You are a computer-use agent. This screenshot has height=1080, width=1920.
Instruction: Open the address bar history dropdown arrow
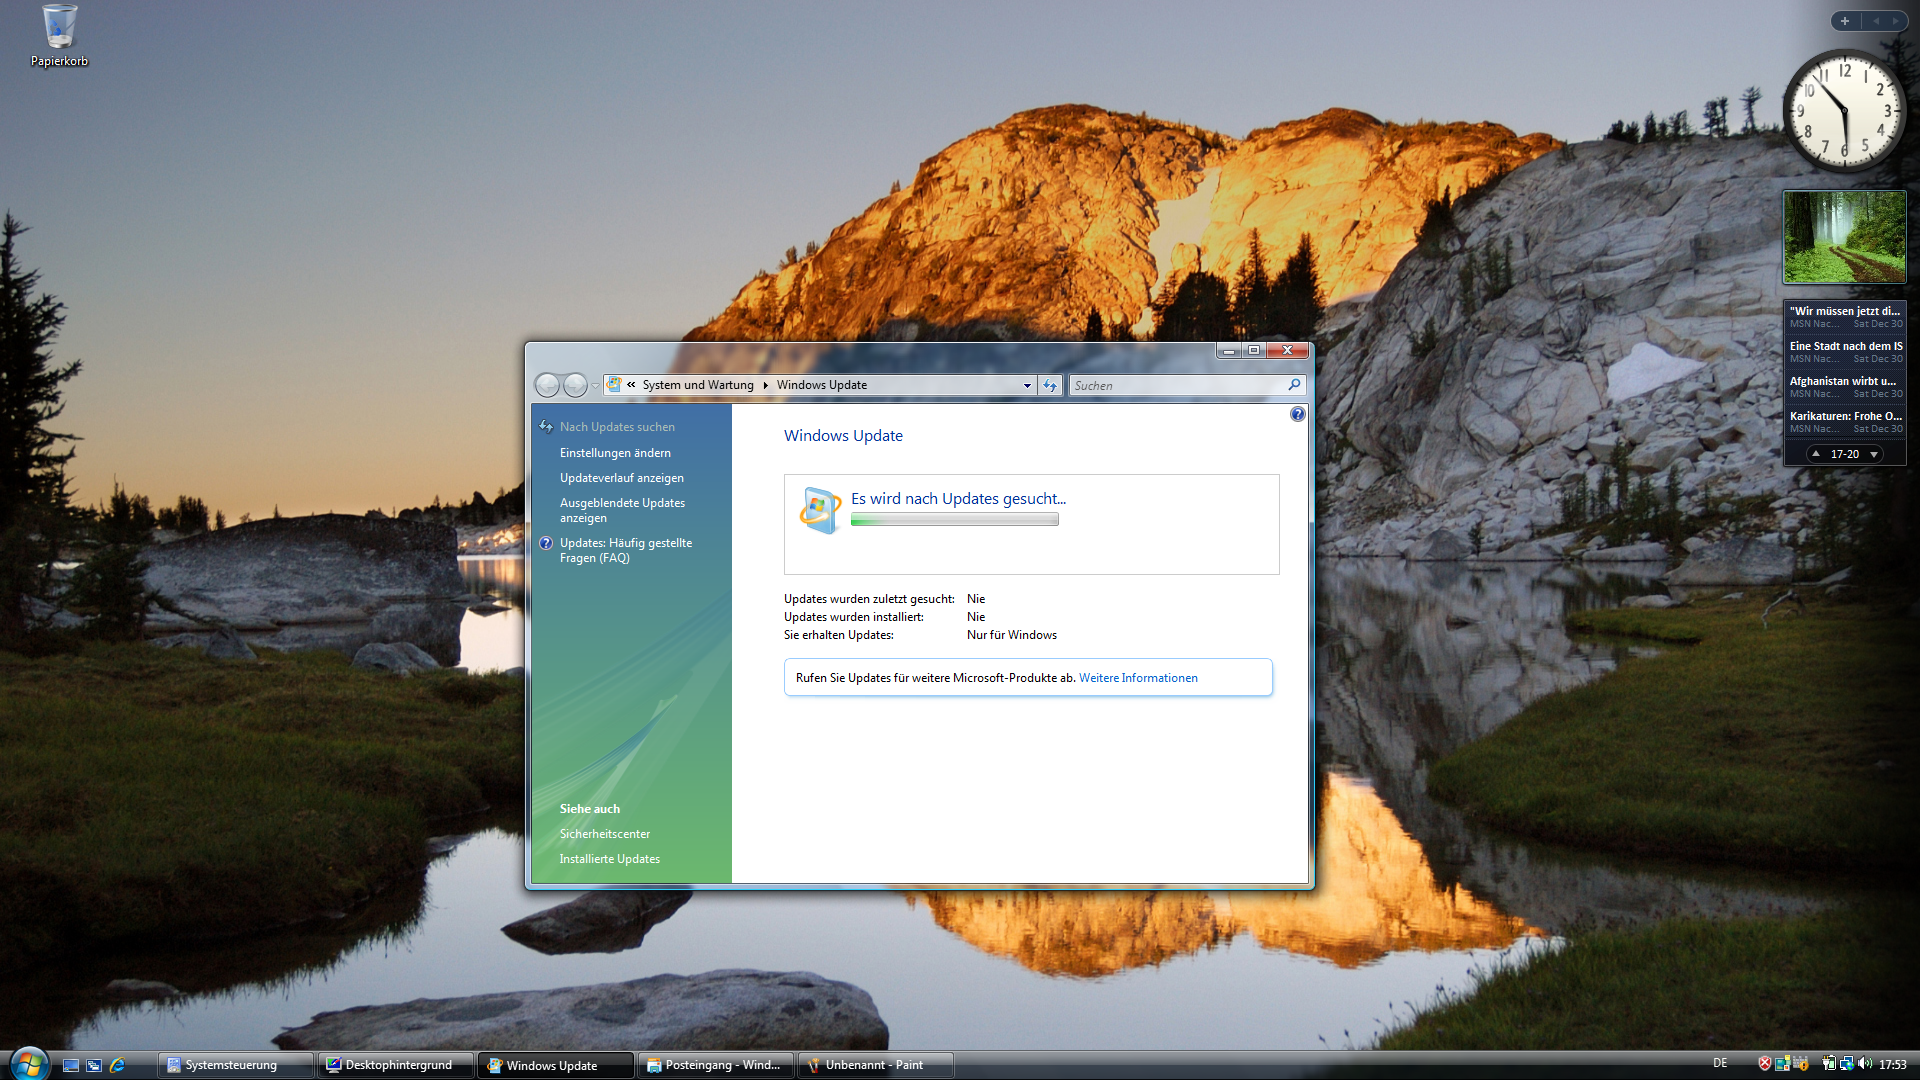[x=1027, y=386]
